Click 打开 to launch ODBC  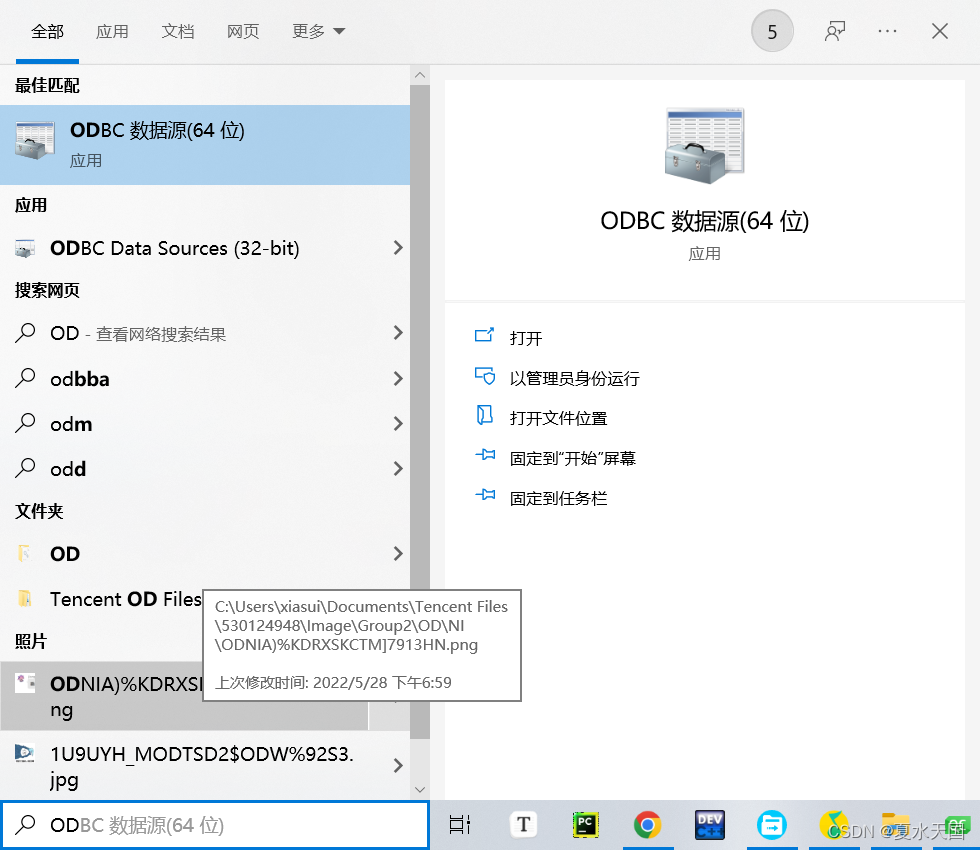pos(526,338)
